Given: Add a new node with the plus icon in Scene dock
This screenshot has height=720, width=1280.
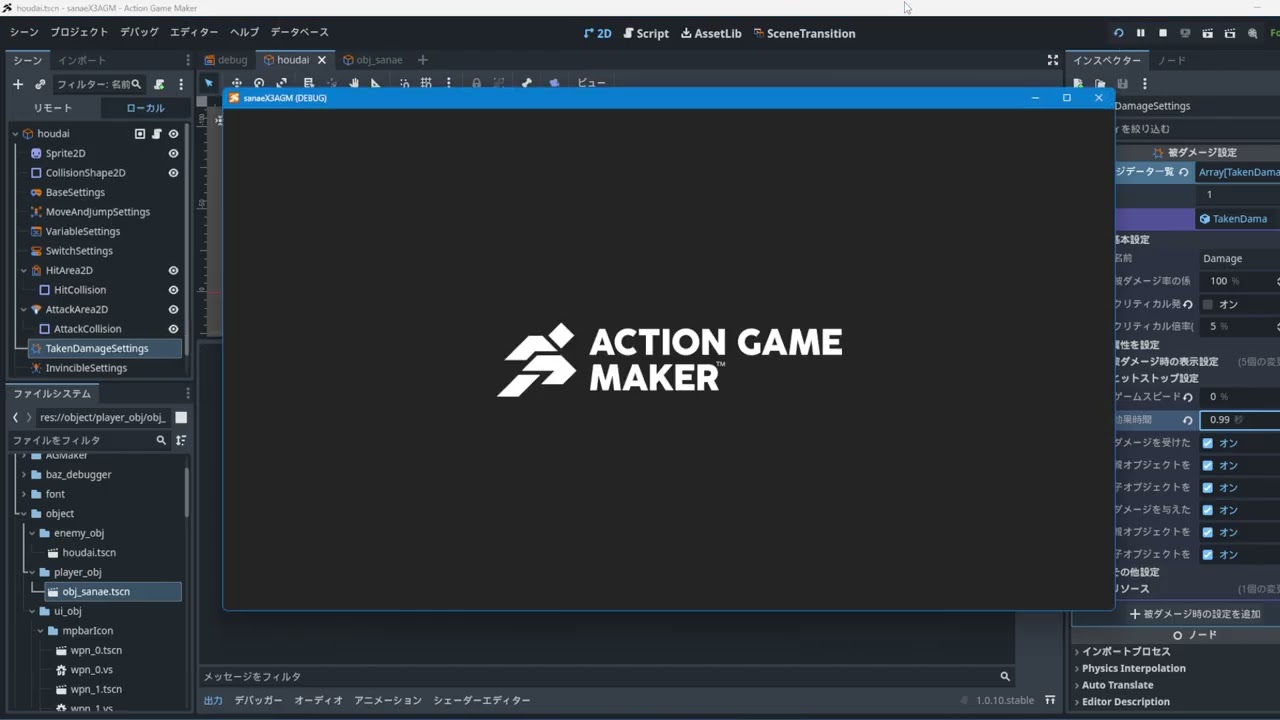Looking at the screenshot, I should (x=17, y=84).
